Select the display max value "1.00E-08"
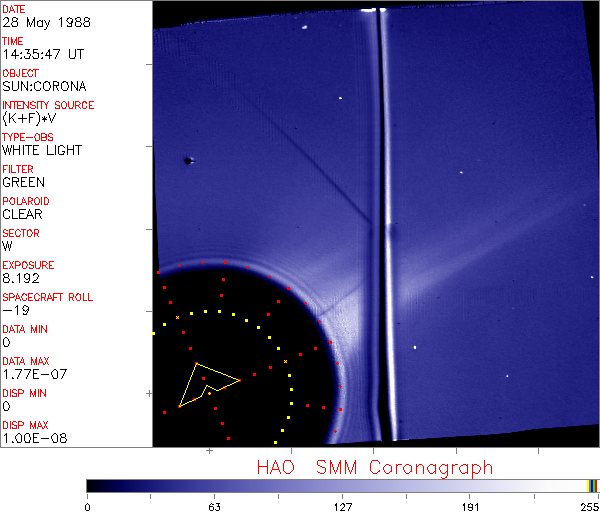The height and width of the screenshot is (512, 600). pyautogui.click(x=34, y=438)
